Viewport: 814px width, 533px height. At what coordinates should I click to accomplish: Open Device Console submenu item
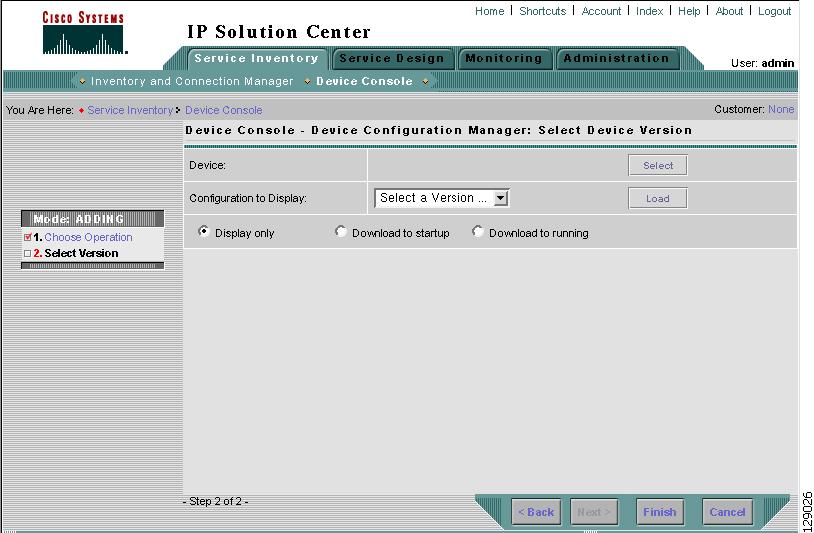364,81
